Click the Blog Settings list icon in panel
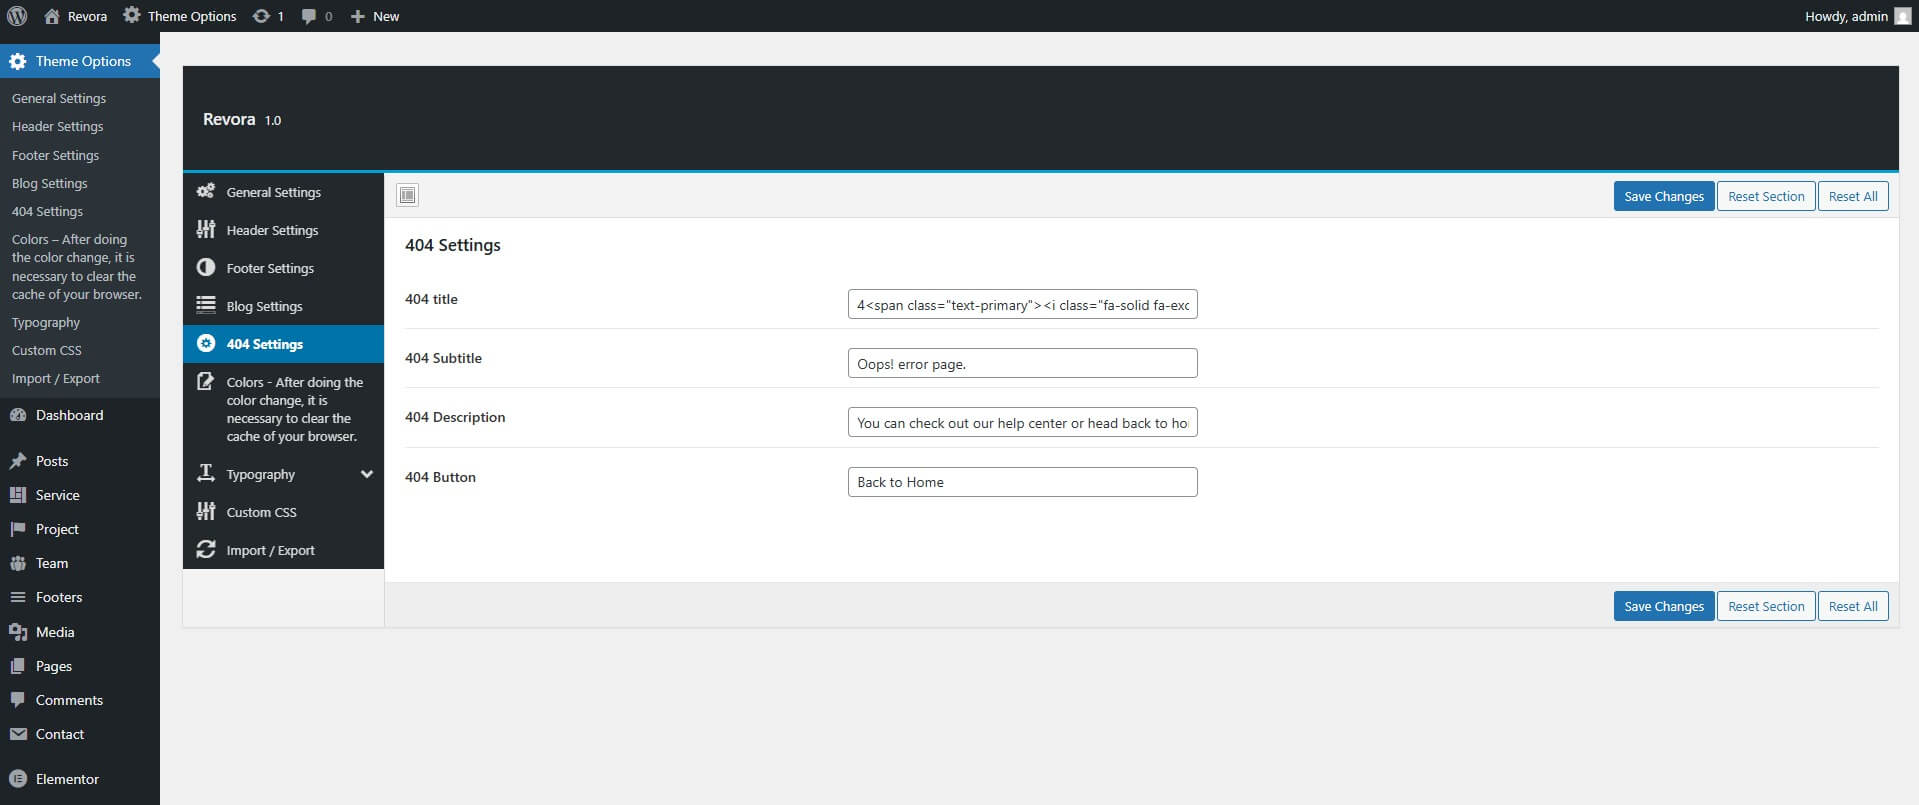This screenshot has width=1919, height=805. click(x=206, y=305)
